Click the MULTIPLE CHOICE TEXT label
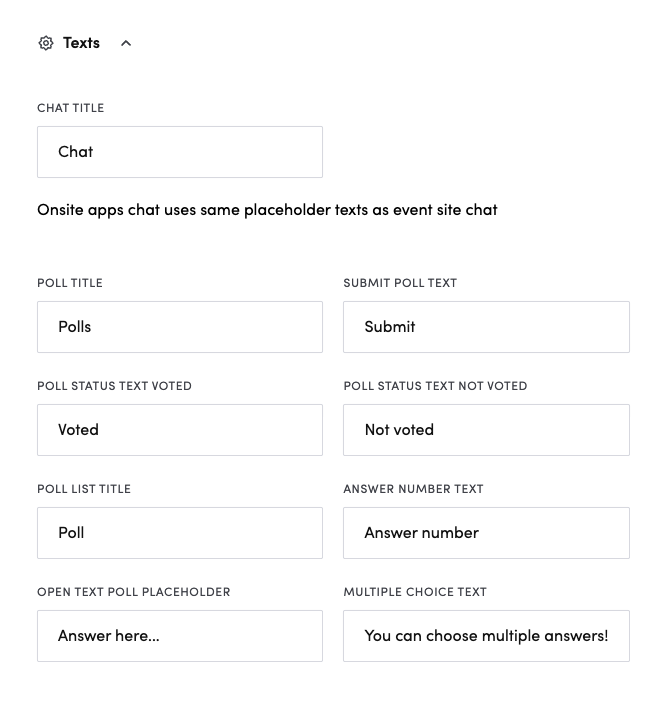This screenshot has width=661, height=703. pyautogui.click(x=415, y=592)
